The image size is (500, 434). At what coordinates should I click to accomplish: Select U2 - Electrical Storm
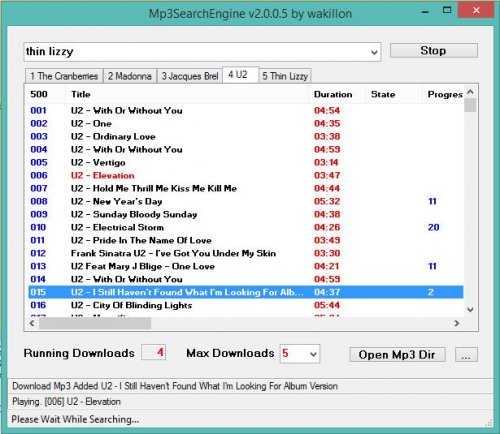pyautogui.click(x=246, y=228)
